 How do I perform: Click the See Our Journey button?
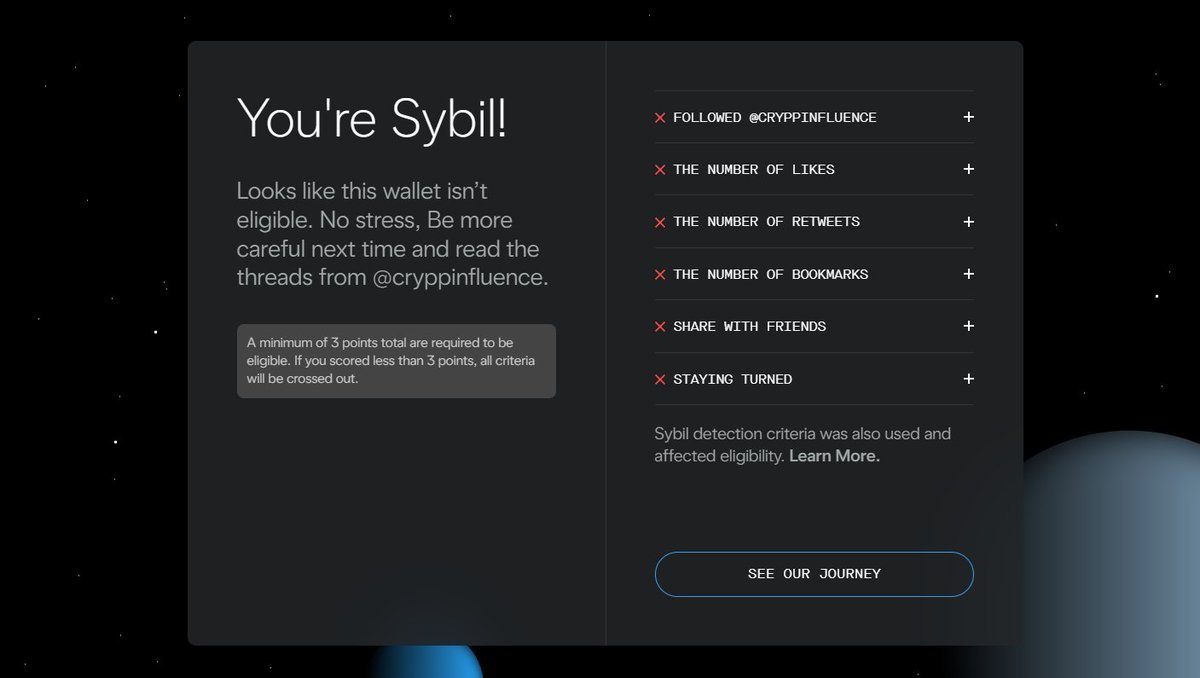point(814,574)
